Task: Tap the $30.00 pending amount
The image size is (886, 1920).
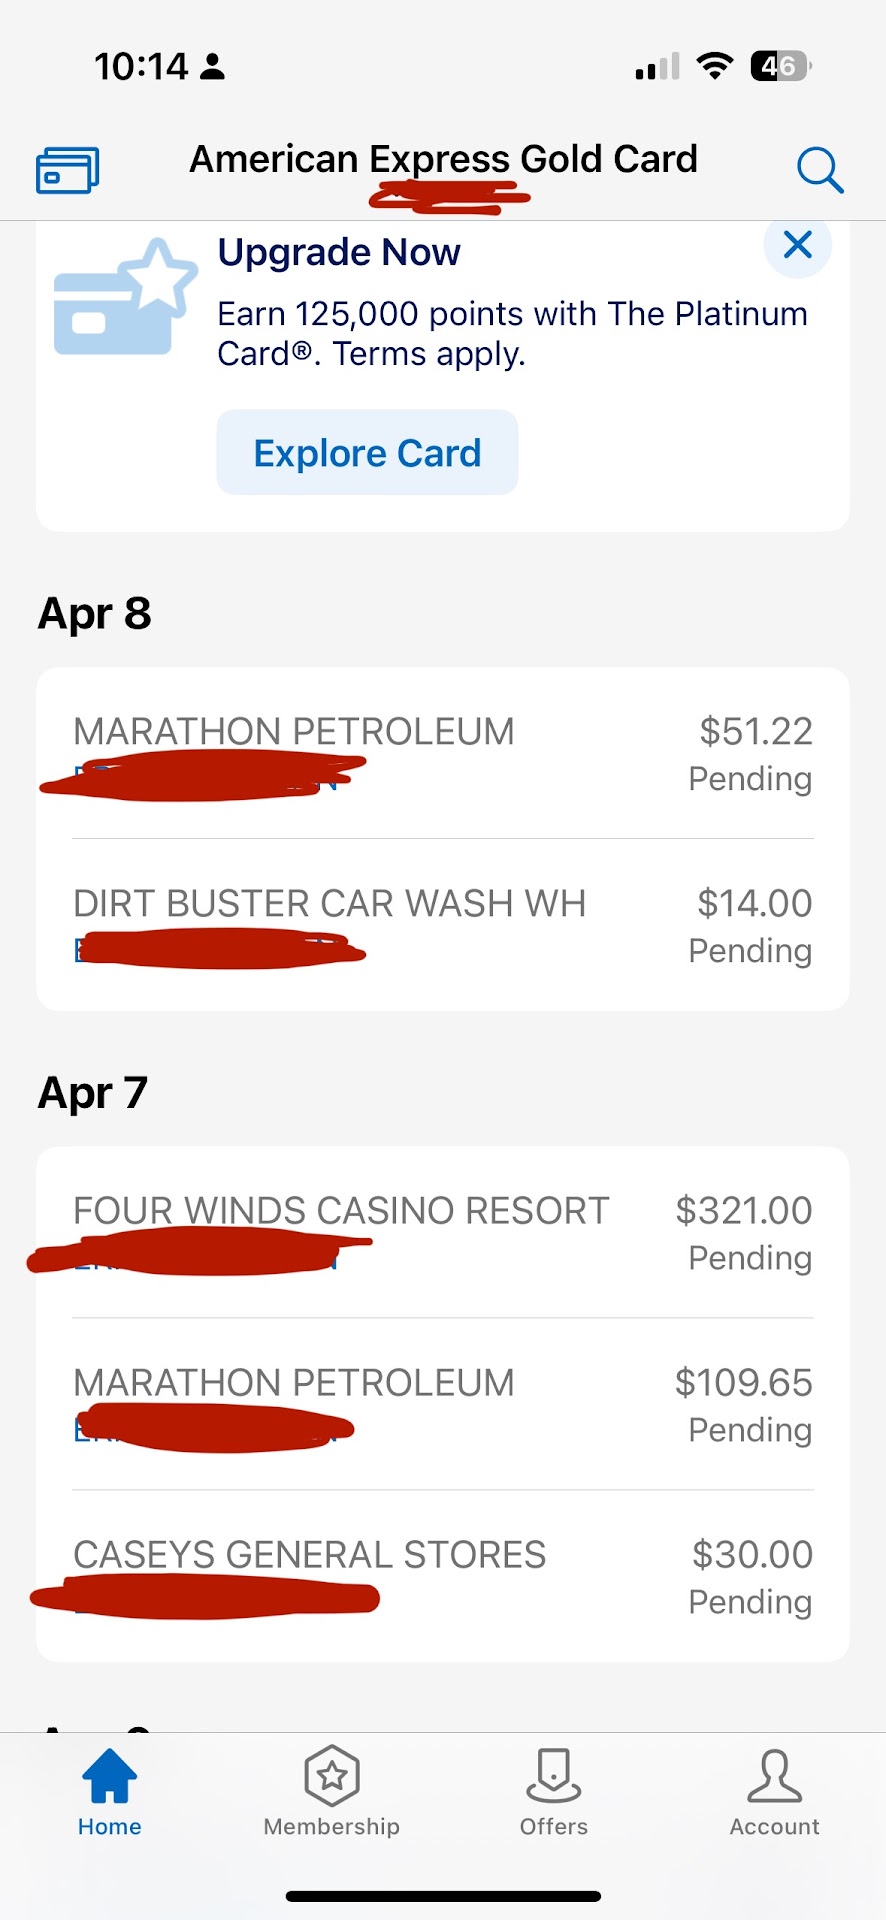Action: (x=752, y=1555)
